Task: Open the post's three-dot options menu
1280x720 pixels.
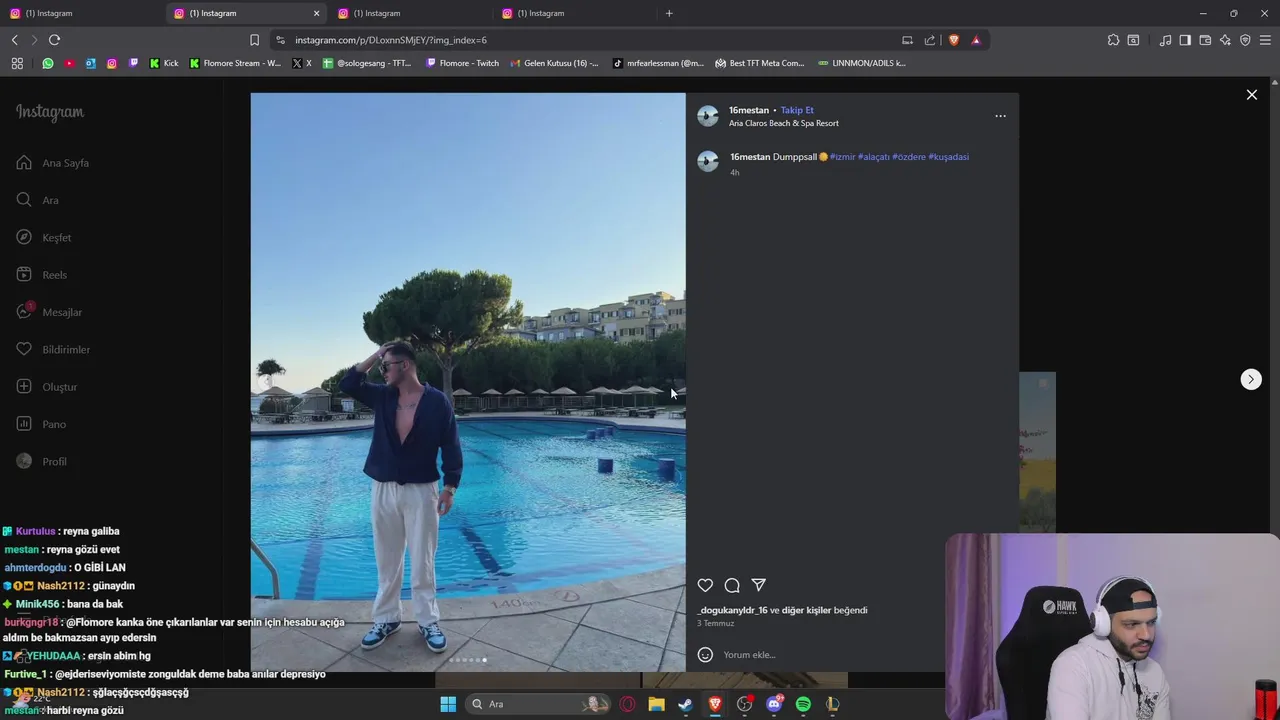Action: tap(1000, 116)
